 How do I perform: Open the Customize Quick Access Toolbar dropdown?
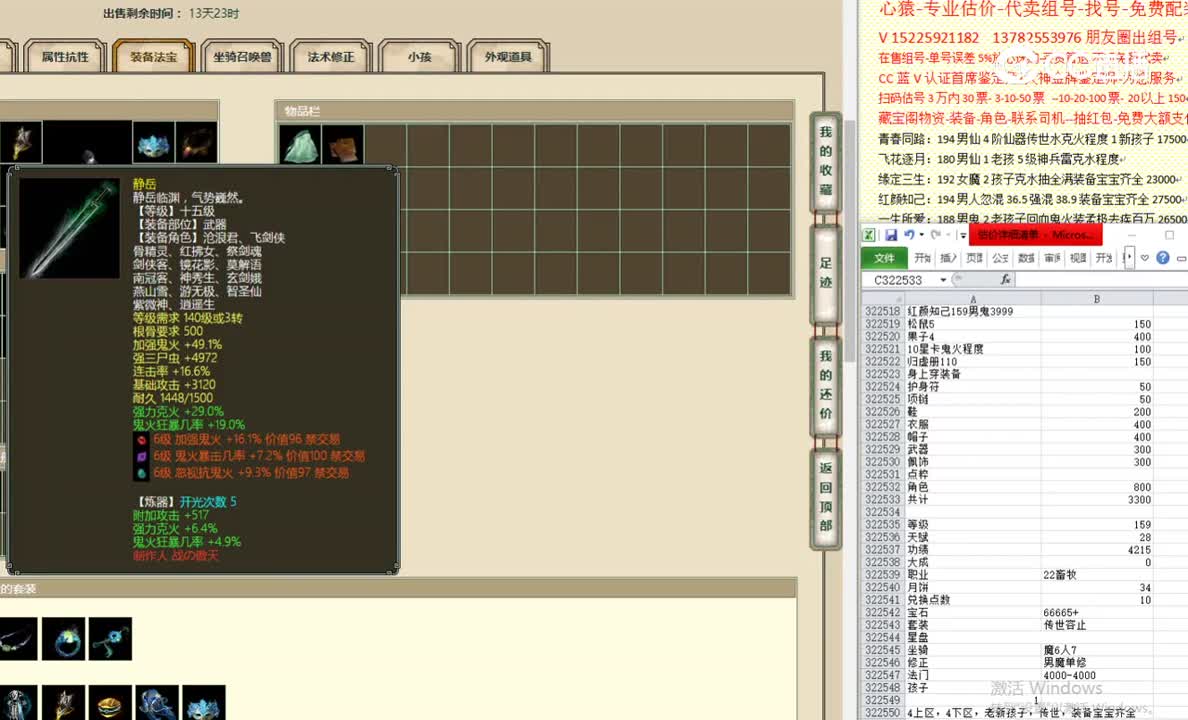962,234
